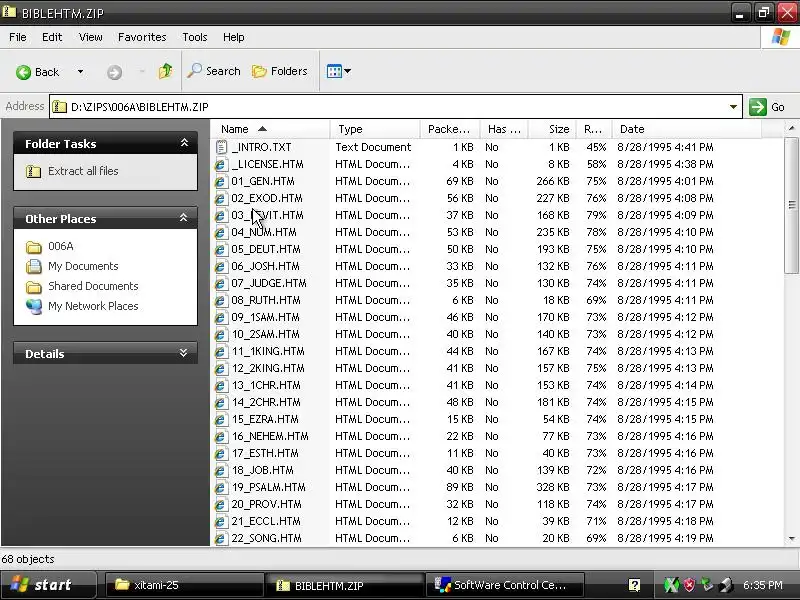Screen dimensions: 800x600
Task: Open the Search pane
Action: pyautogui.click(x=214, y=71)
